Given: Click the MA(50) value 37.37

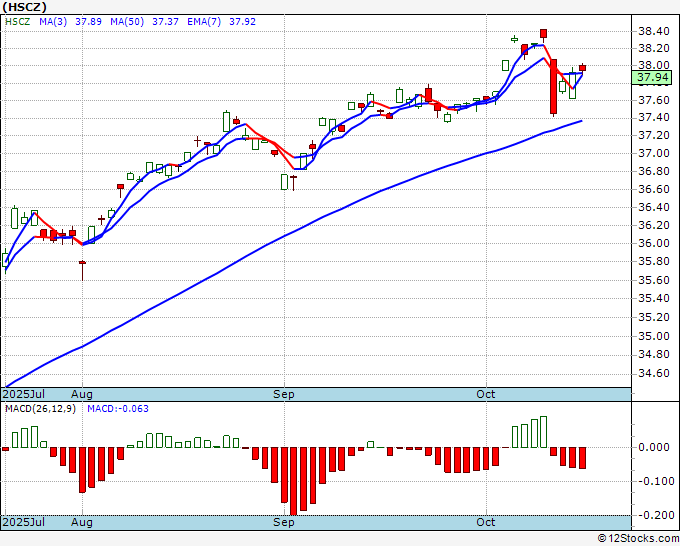Looking at the screenshot, I should 165,22.
